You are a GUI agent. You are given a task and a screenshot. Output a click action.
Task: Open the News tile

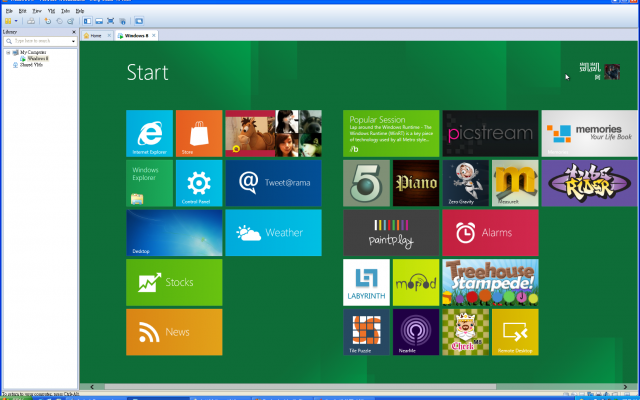(174, 332)
